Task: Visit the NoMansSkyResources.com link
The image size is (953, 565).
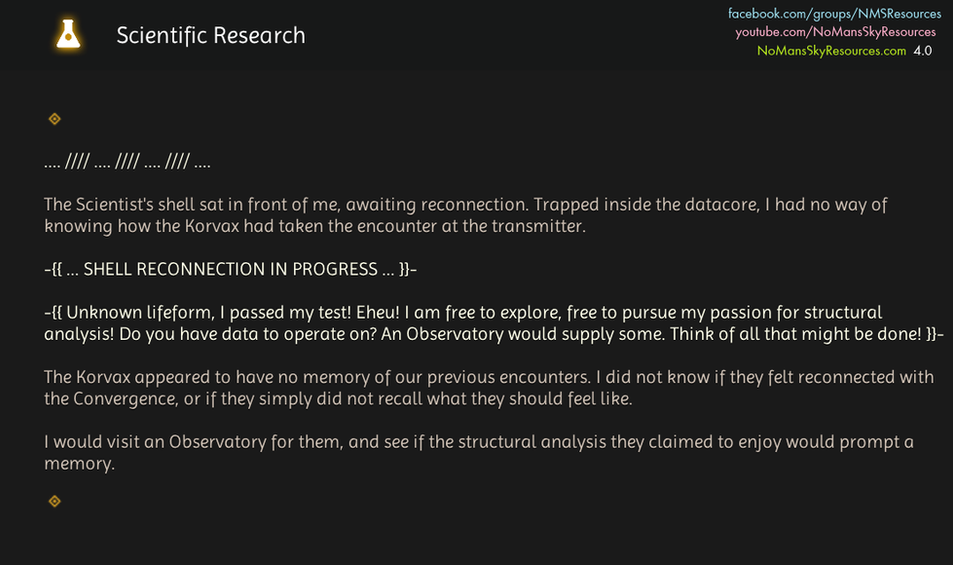Action: pyautogui.click(x=831, y=51)
